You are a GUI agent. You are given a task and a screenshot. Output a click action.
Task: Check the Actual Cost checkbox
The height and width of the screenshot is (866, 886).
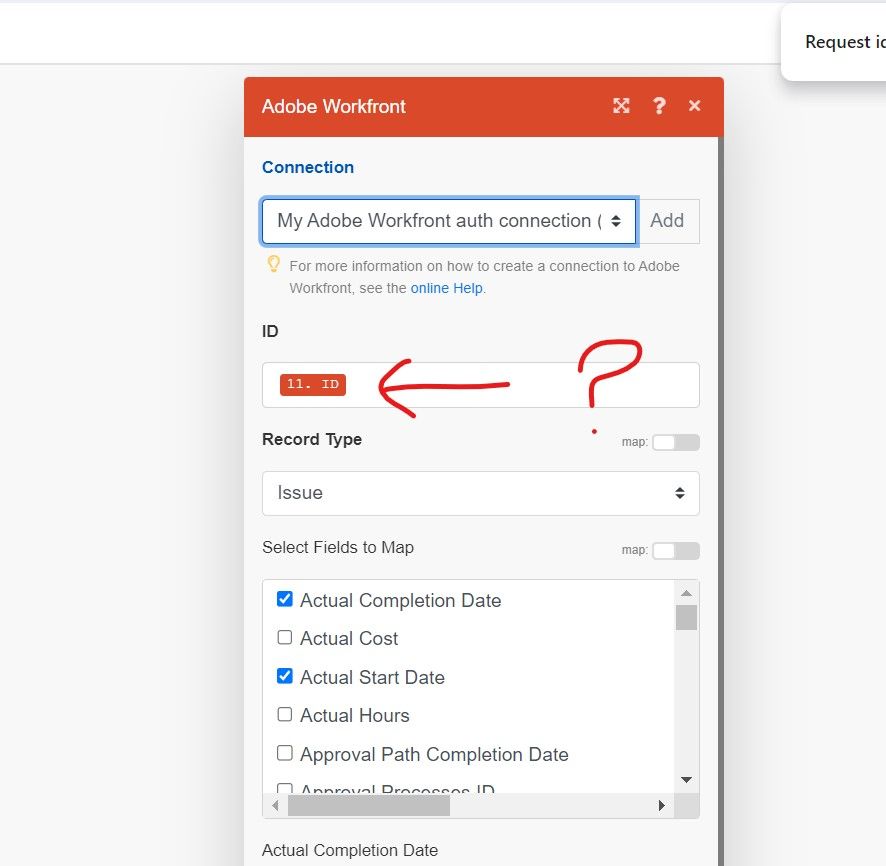click(x=285, y=638)
